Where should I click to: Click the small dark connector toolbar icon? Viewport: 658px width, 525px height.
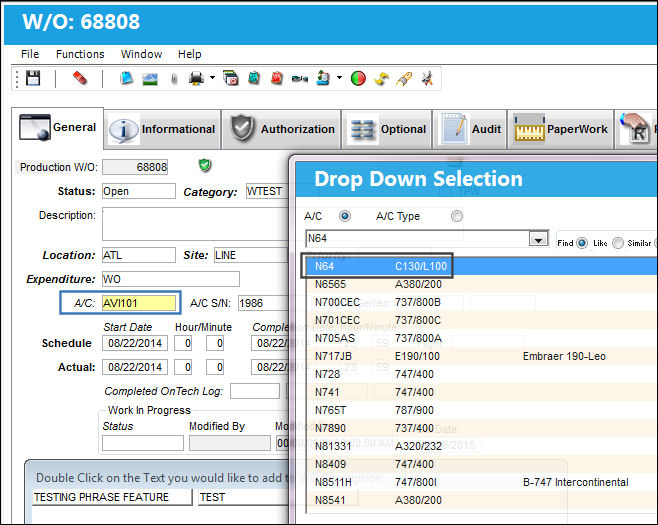[300, 79]
